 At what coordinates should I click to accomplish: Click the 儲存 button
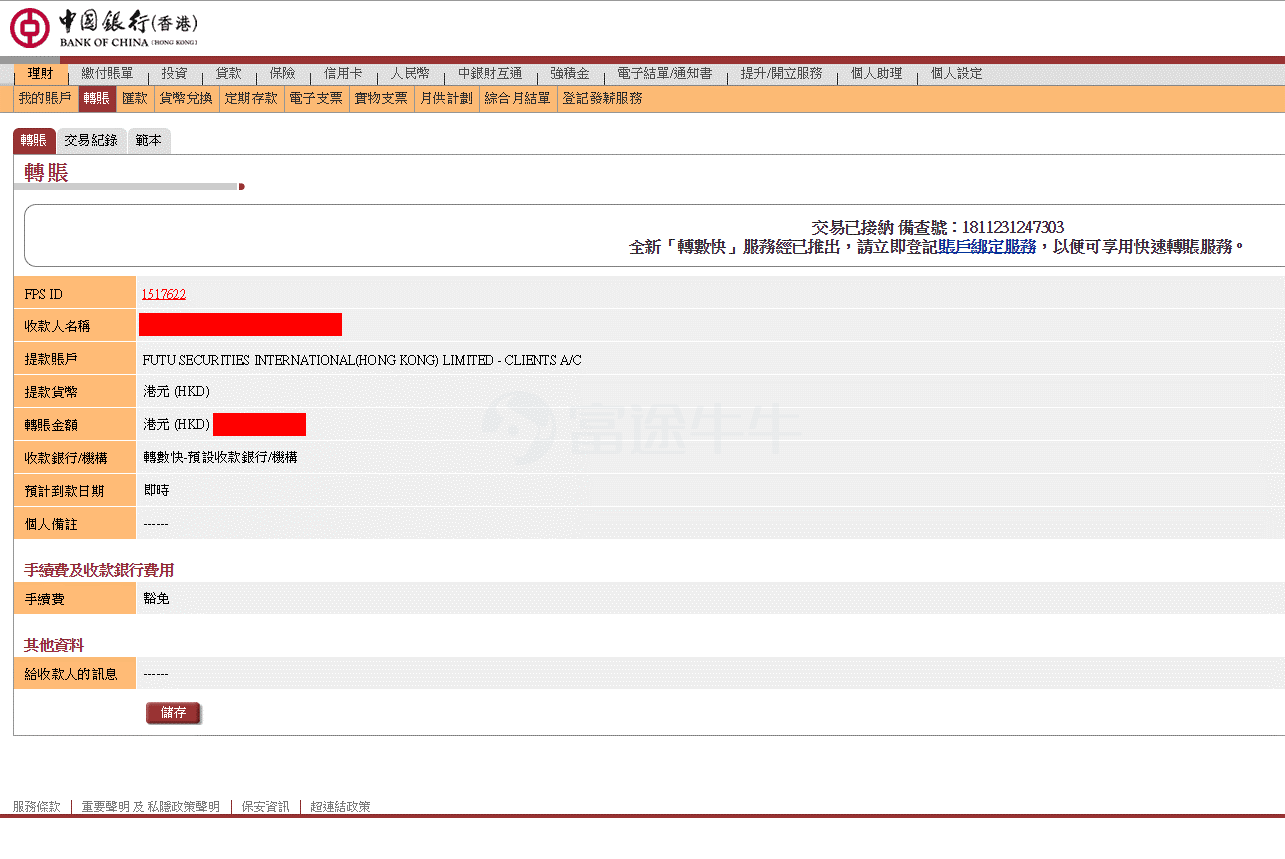(173, 713)
